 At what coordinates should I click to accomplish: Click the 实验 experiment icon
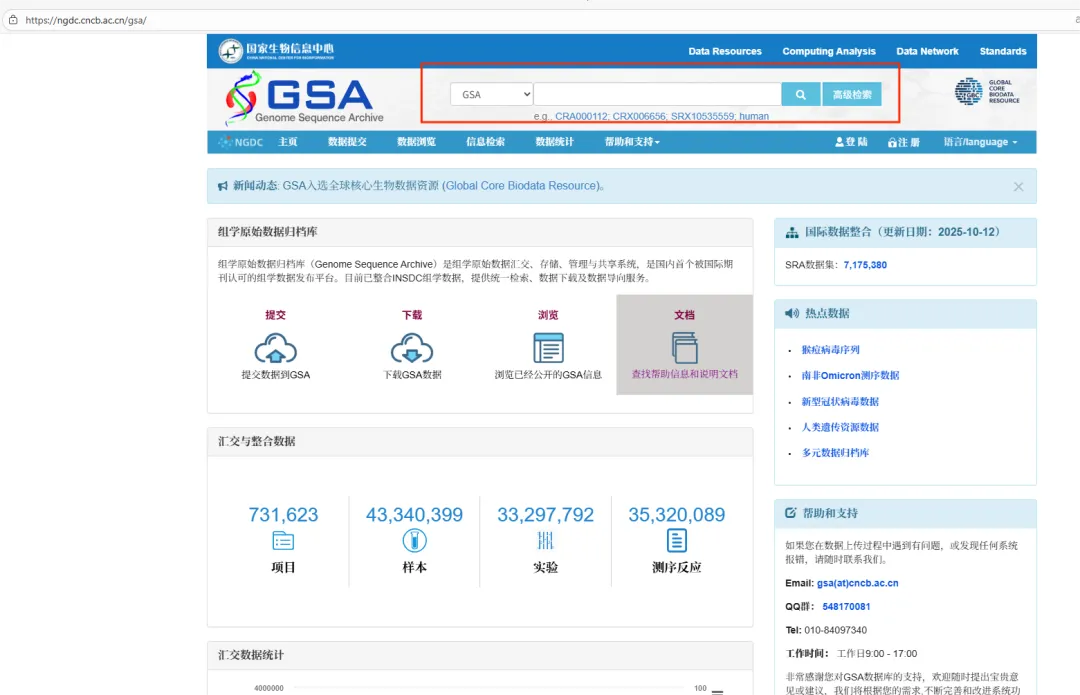546,541
